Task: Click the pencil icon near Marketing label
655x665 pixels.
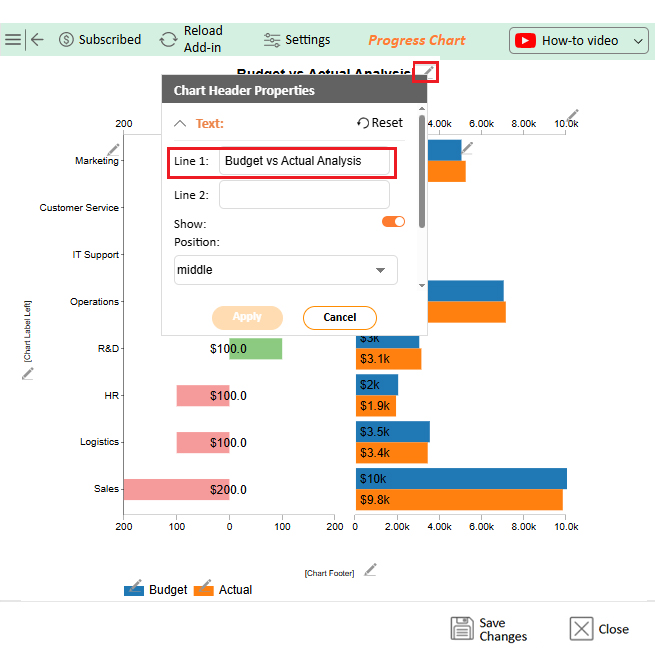Action: [x=113, y=150]
